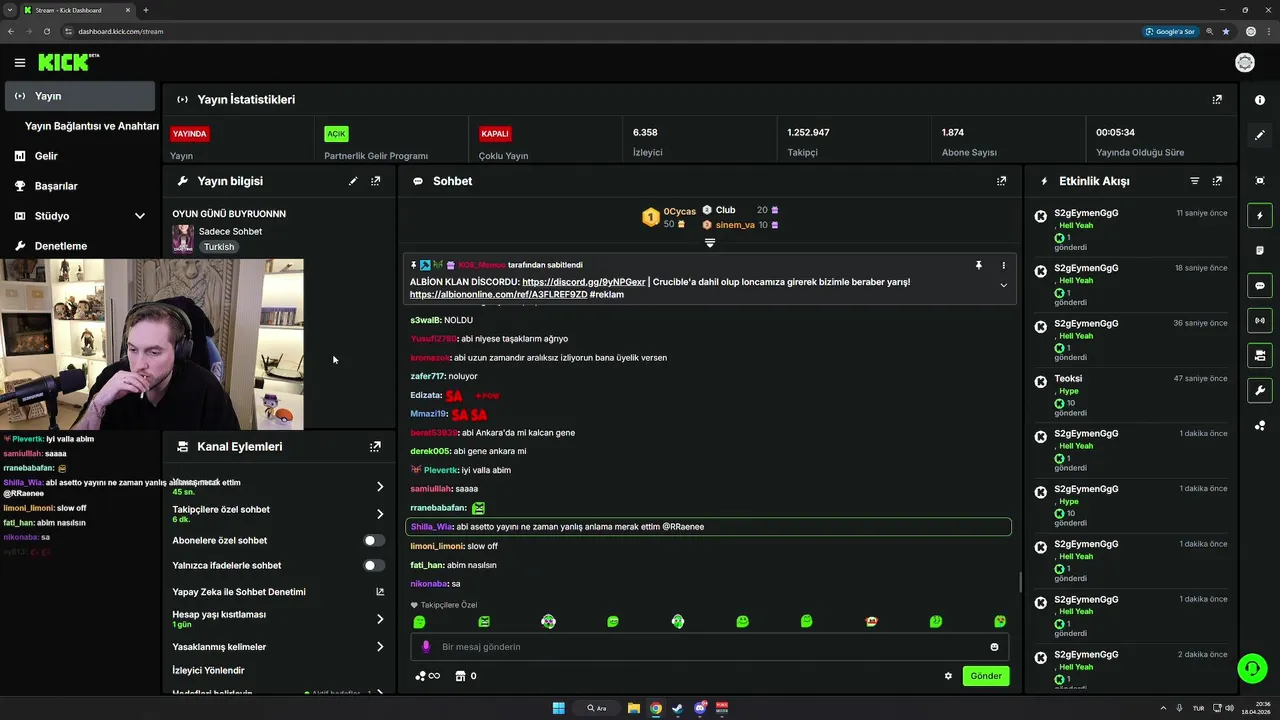Expand the pinned message with the chevron

pos(1003,285)
